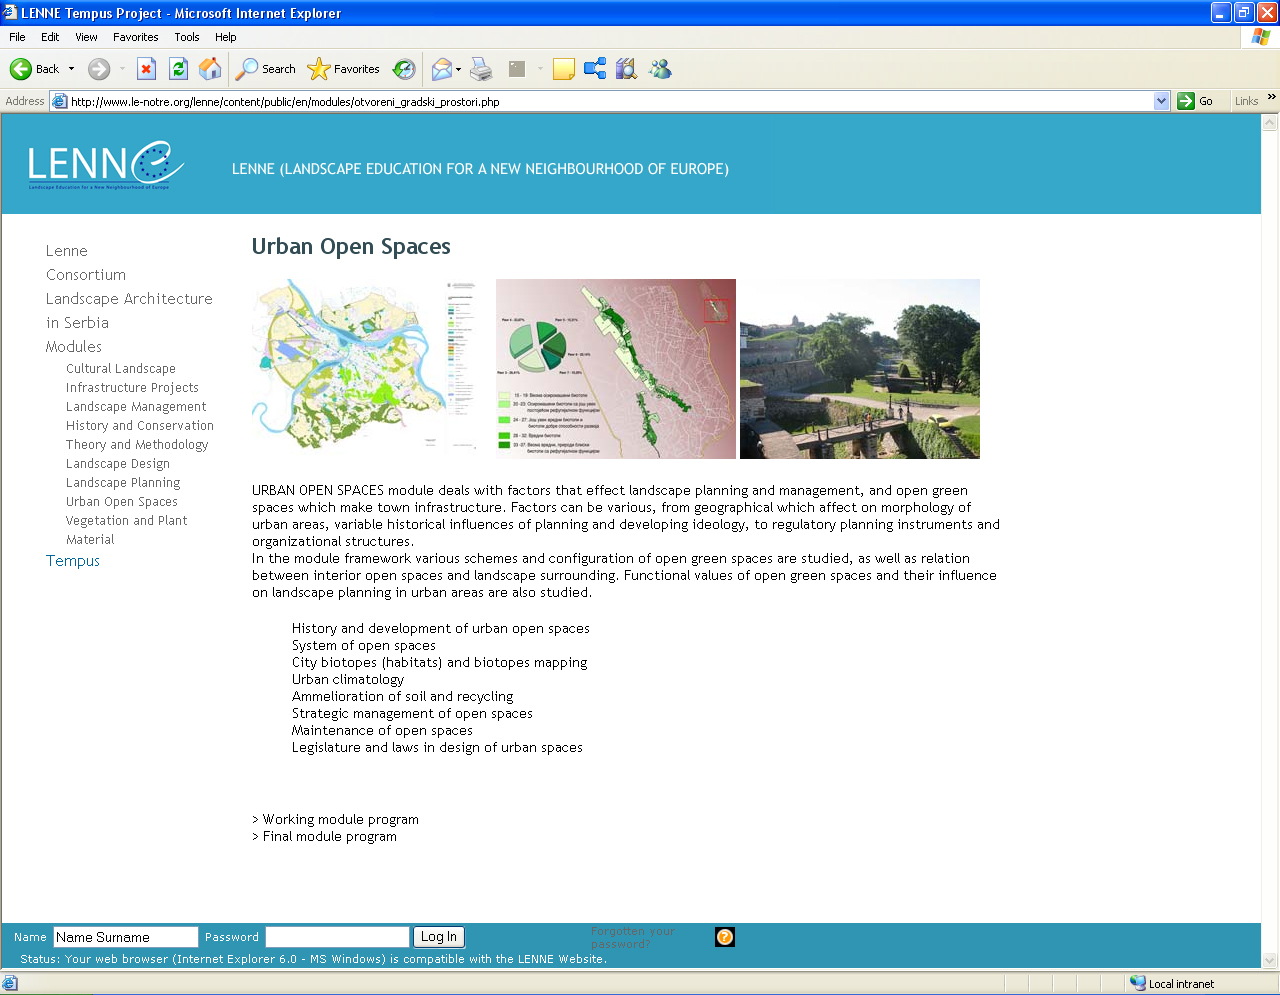This screenshot has height=995, width=1280.
Task: Click the Local intranet zone icon
Action: point(1138,983)
